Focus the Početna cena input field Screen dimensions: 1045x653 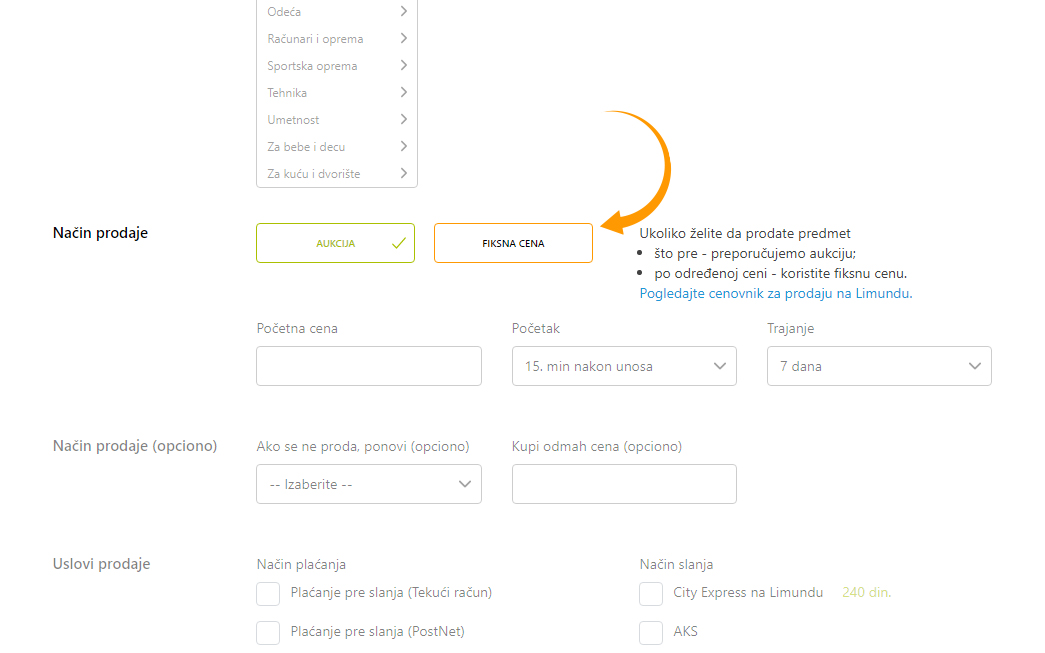[x=369, y=366]
